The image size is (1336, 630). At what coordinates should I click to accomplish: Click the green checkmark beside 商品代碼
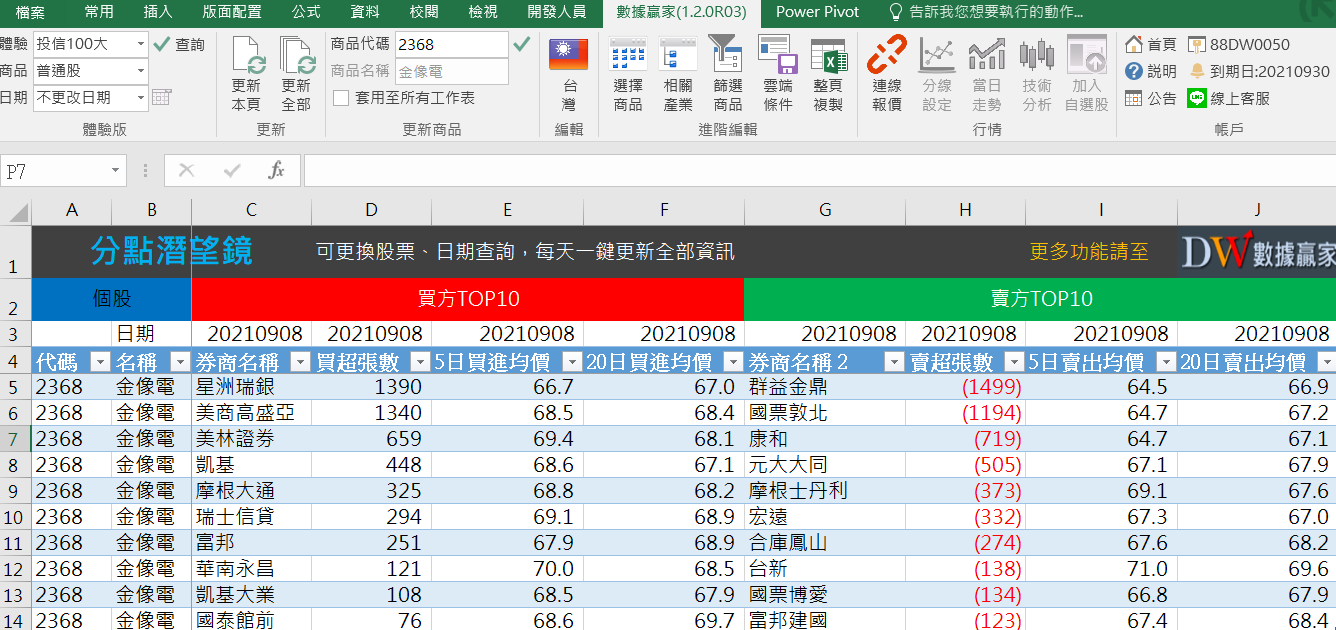click(521, 44)
